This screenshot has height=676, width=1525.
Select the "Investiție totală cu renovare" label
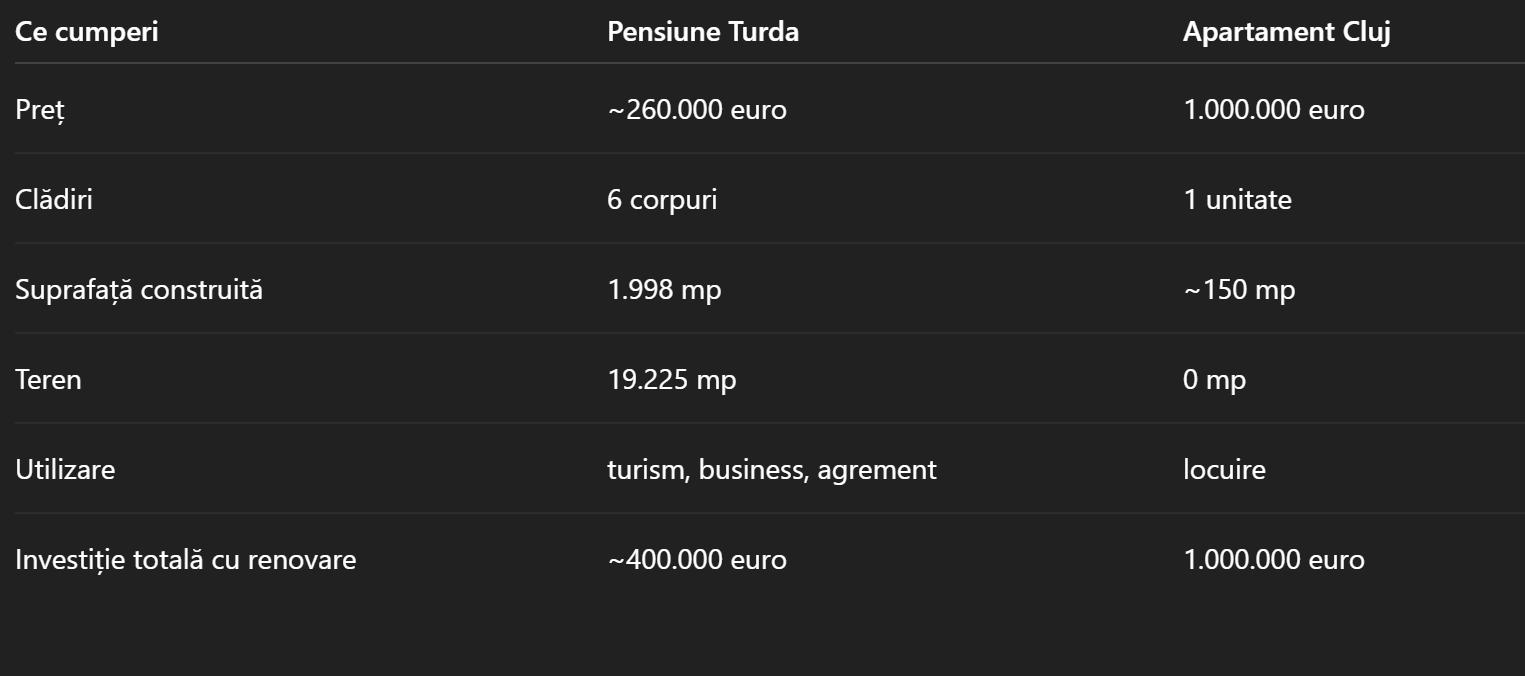pos(186,560)
